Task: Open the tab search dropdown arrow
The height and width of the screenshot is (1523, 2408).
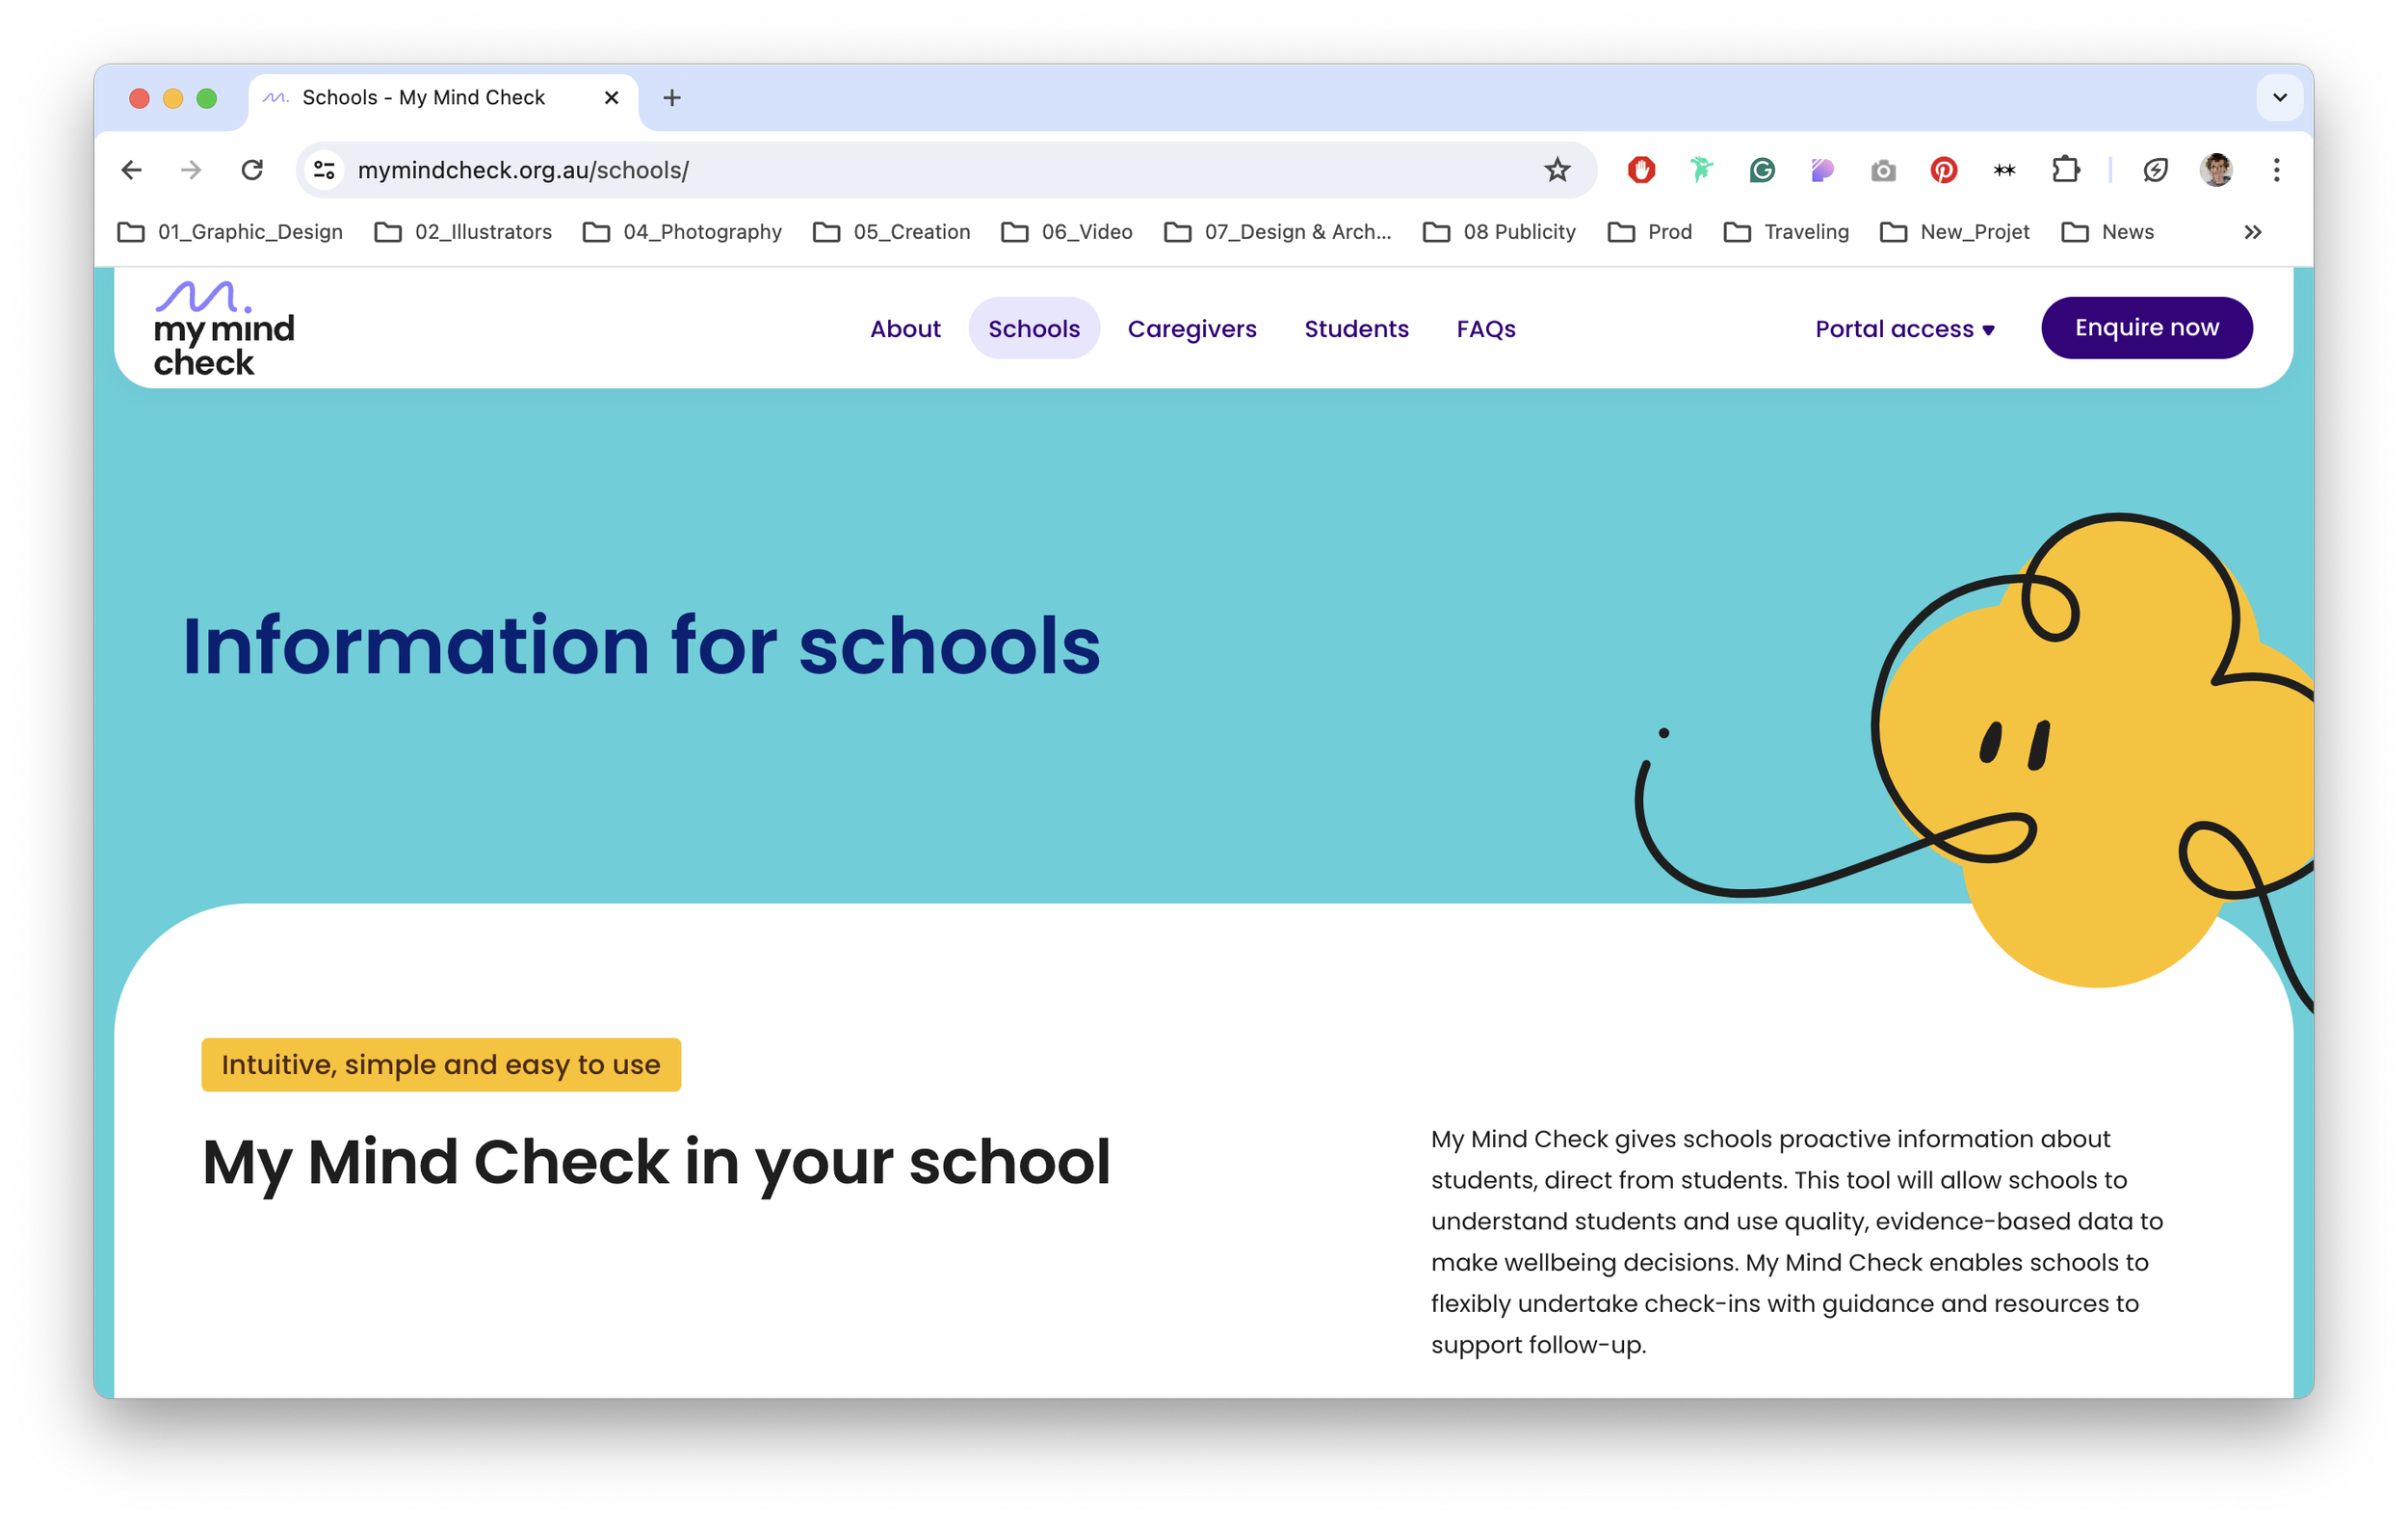Action: click(2279, 98)
